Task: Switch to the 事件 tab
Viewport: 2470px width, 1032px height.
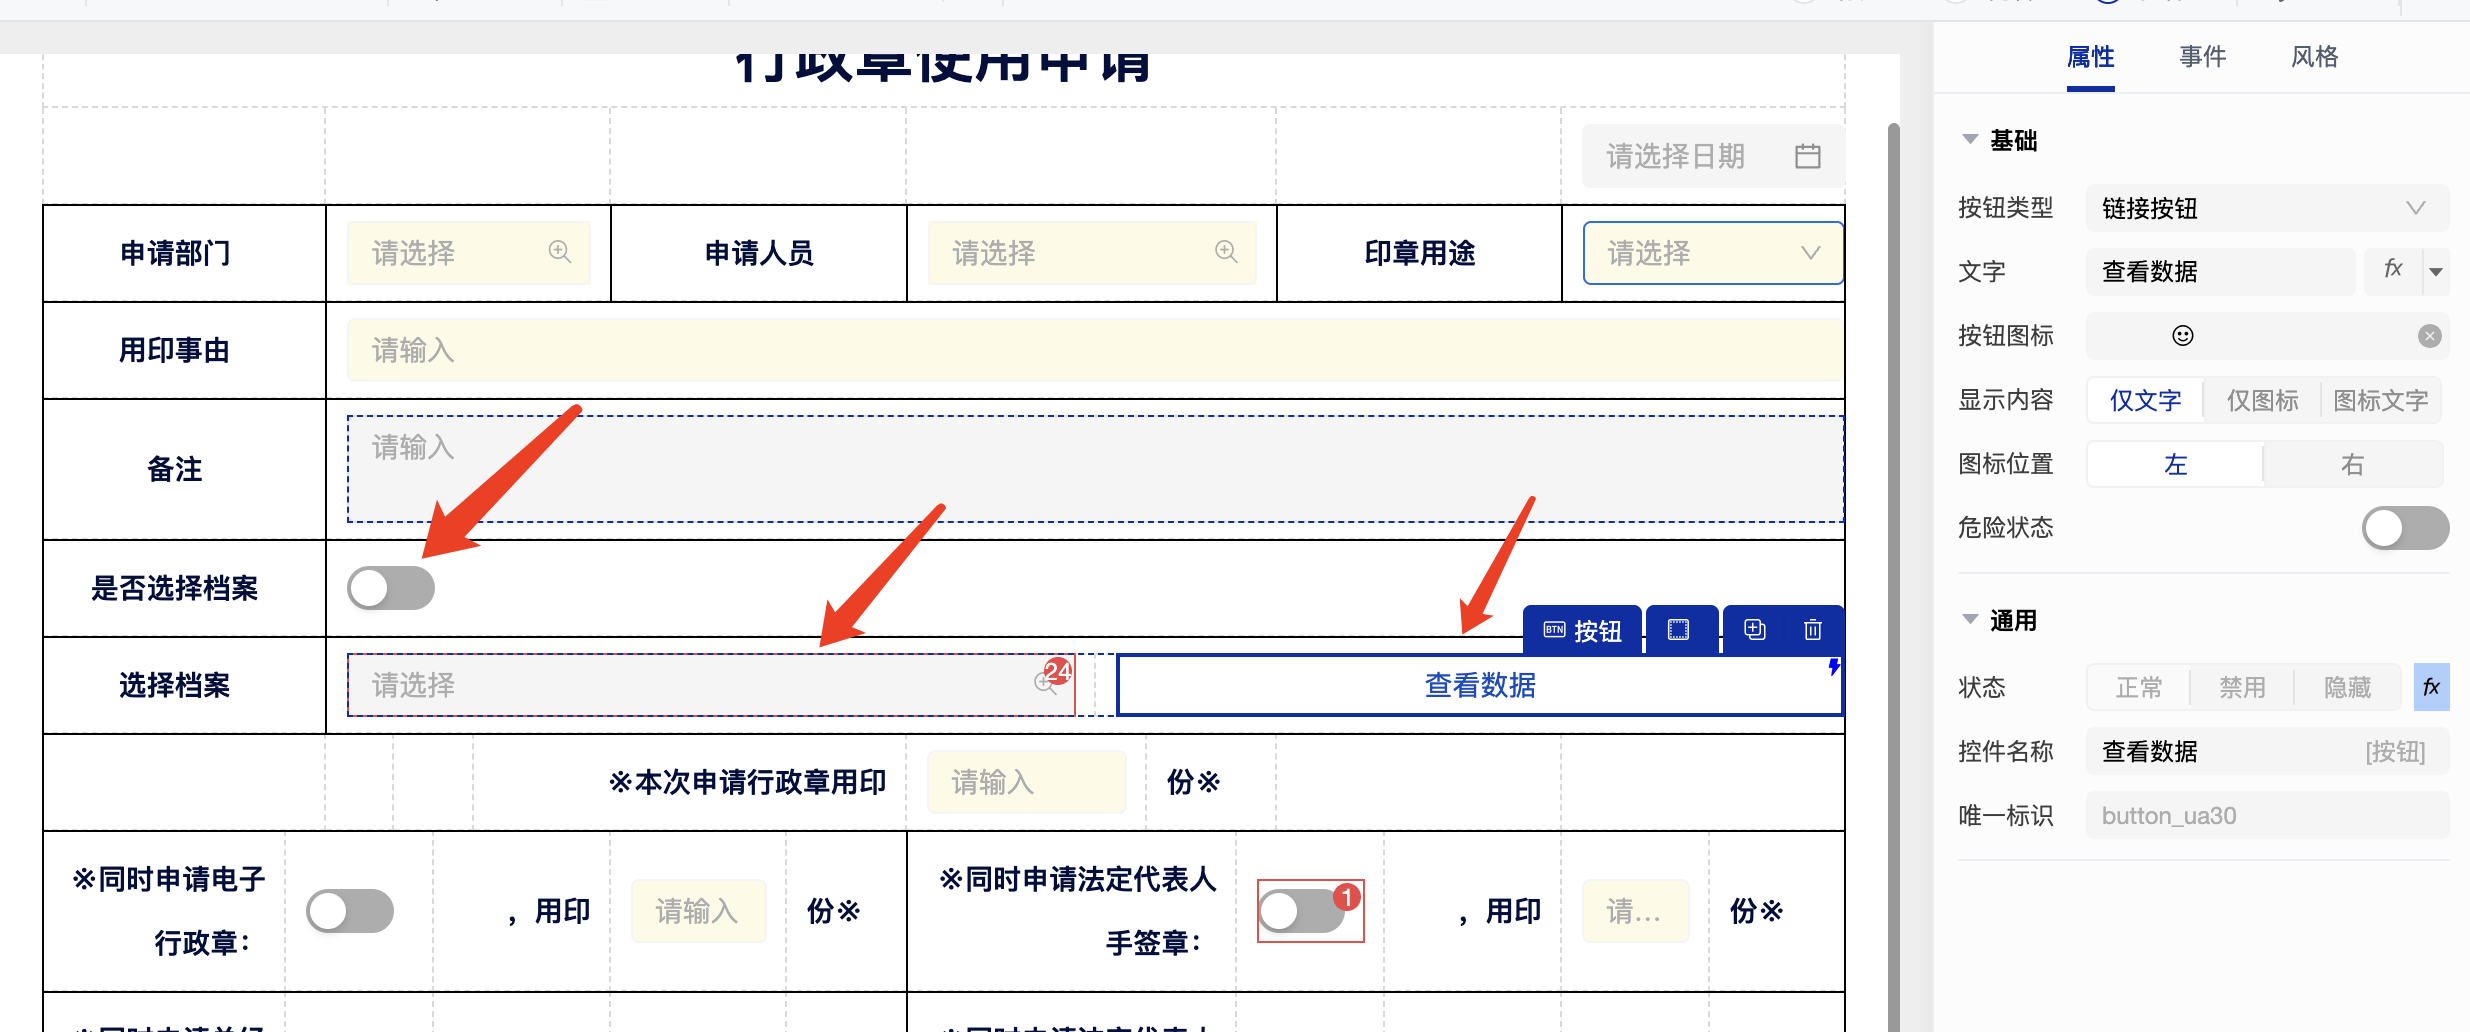Action: tap(2202, 57)
